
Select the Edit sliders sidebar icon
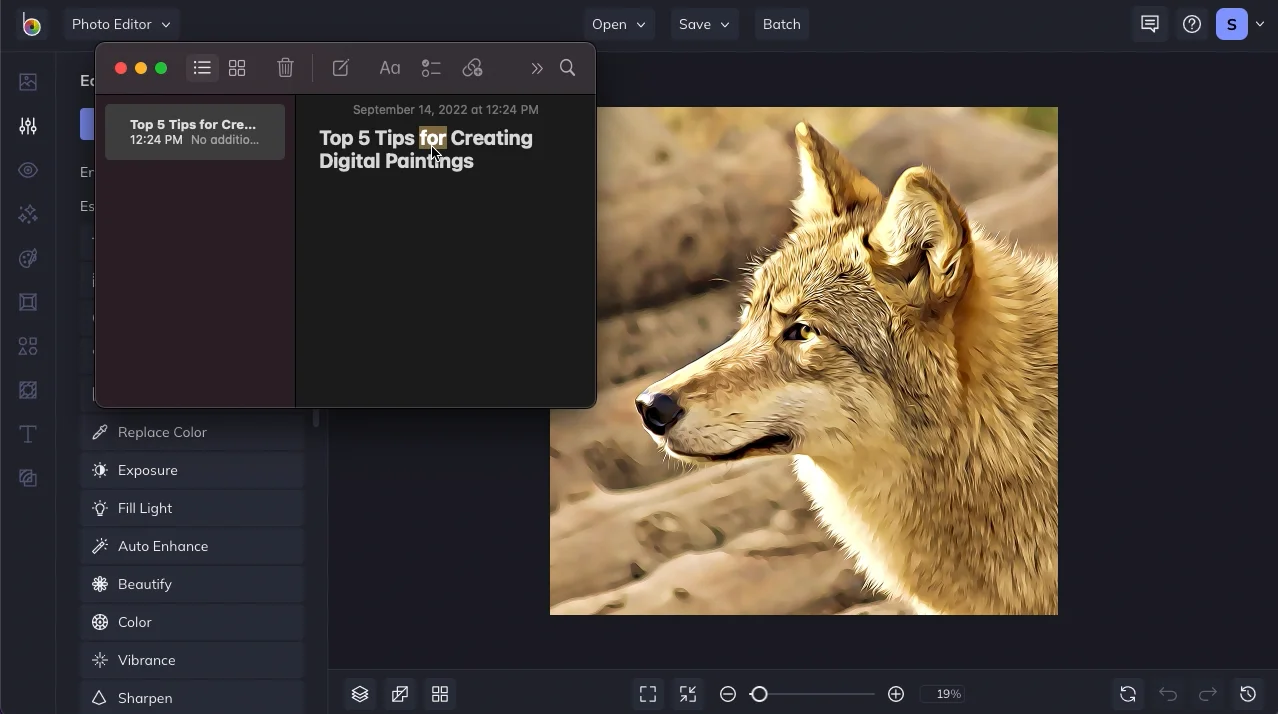coord(28,126)
